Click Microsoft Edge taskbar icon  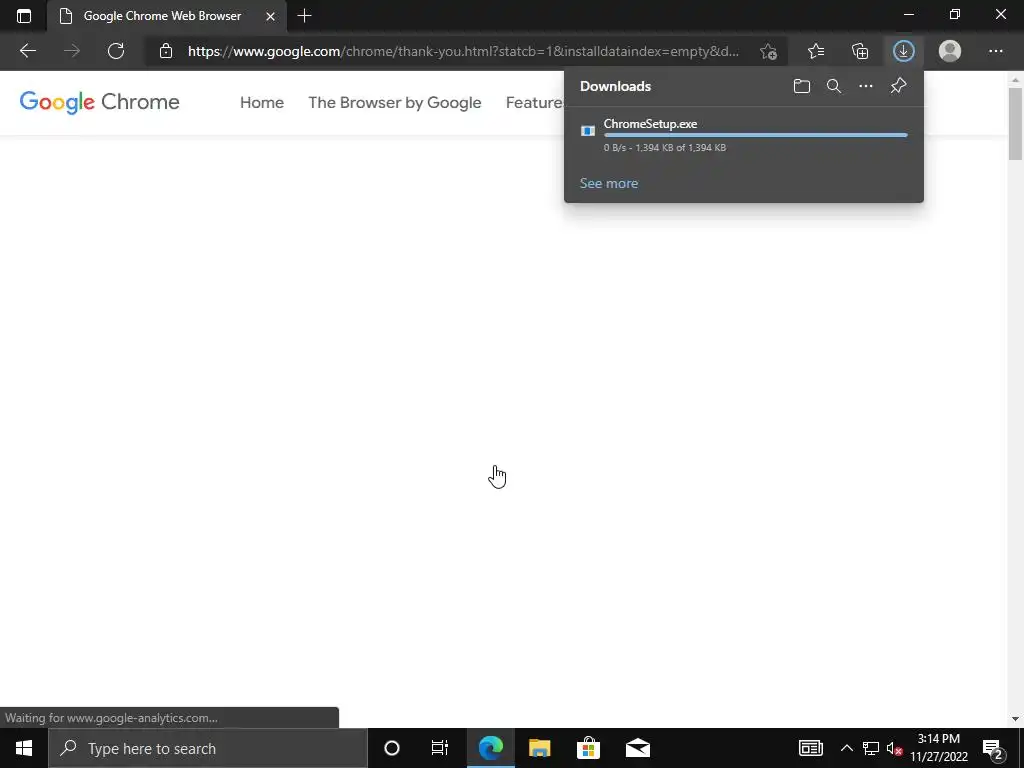[490, 748]
